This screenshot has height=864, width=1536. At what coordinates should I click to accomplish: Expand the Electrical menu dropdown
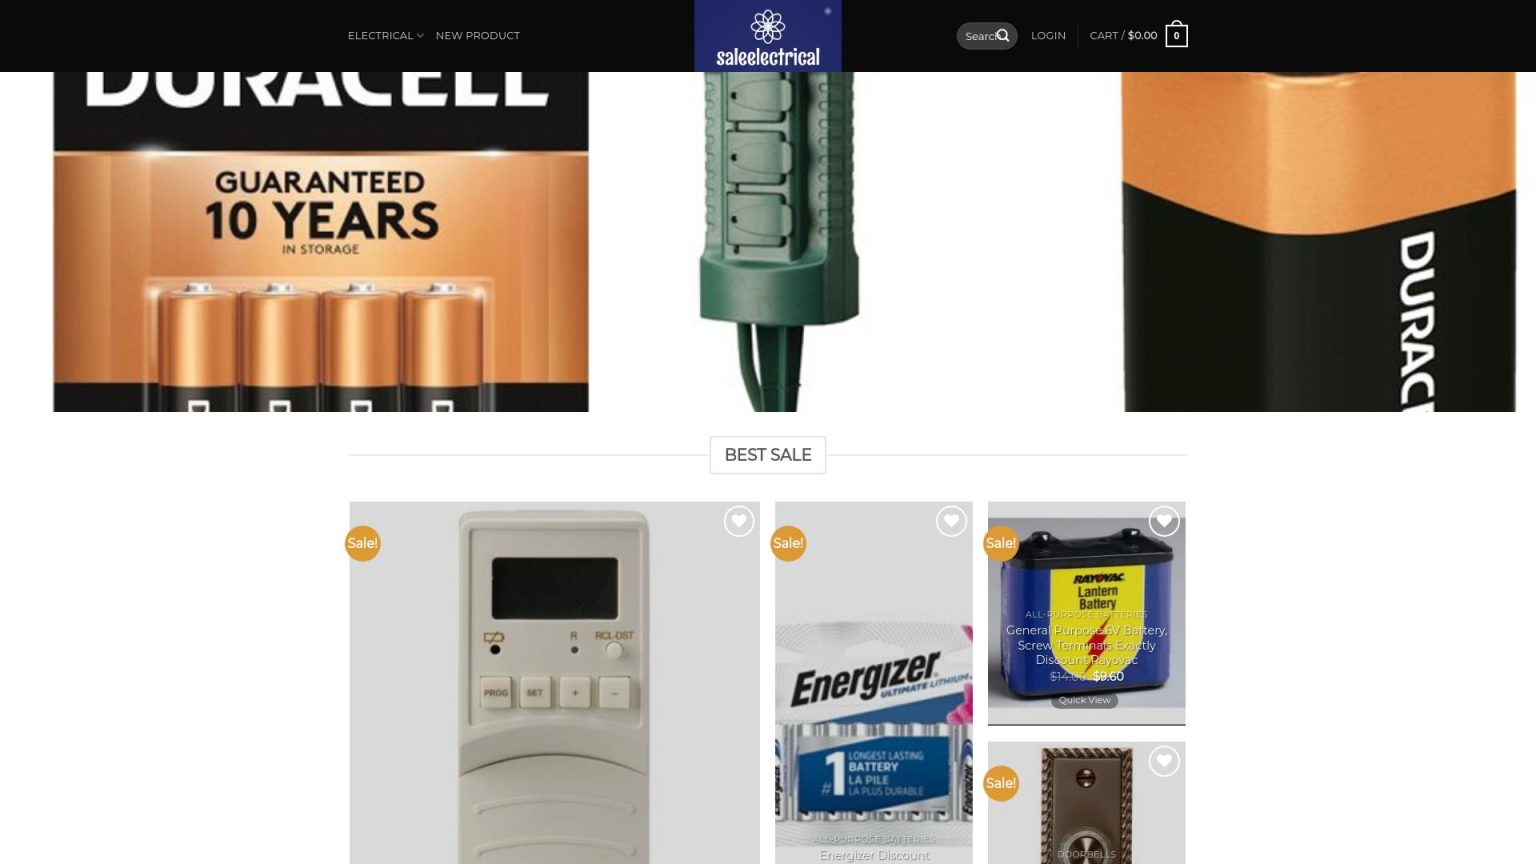tap(385, 36)
